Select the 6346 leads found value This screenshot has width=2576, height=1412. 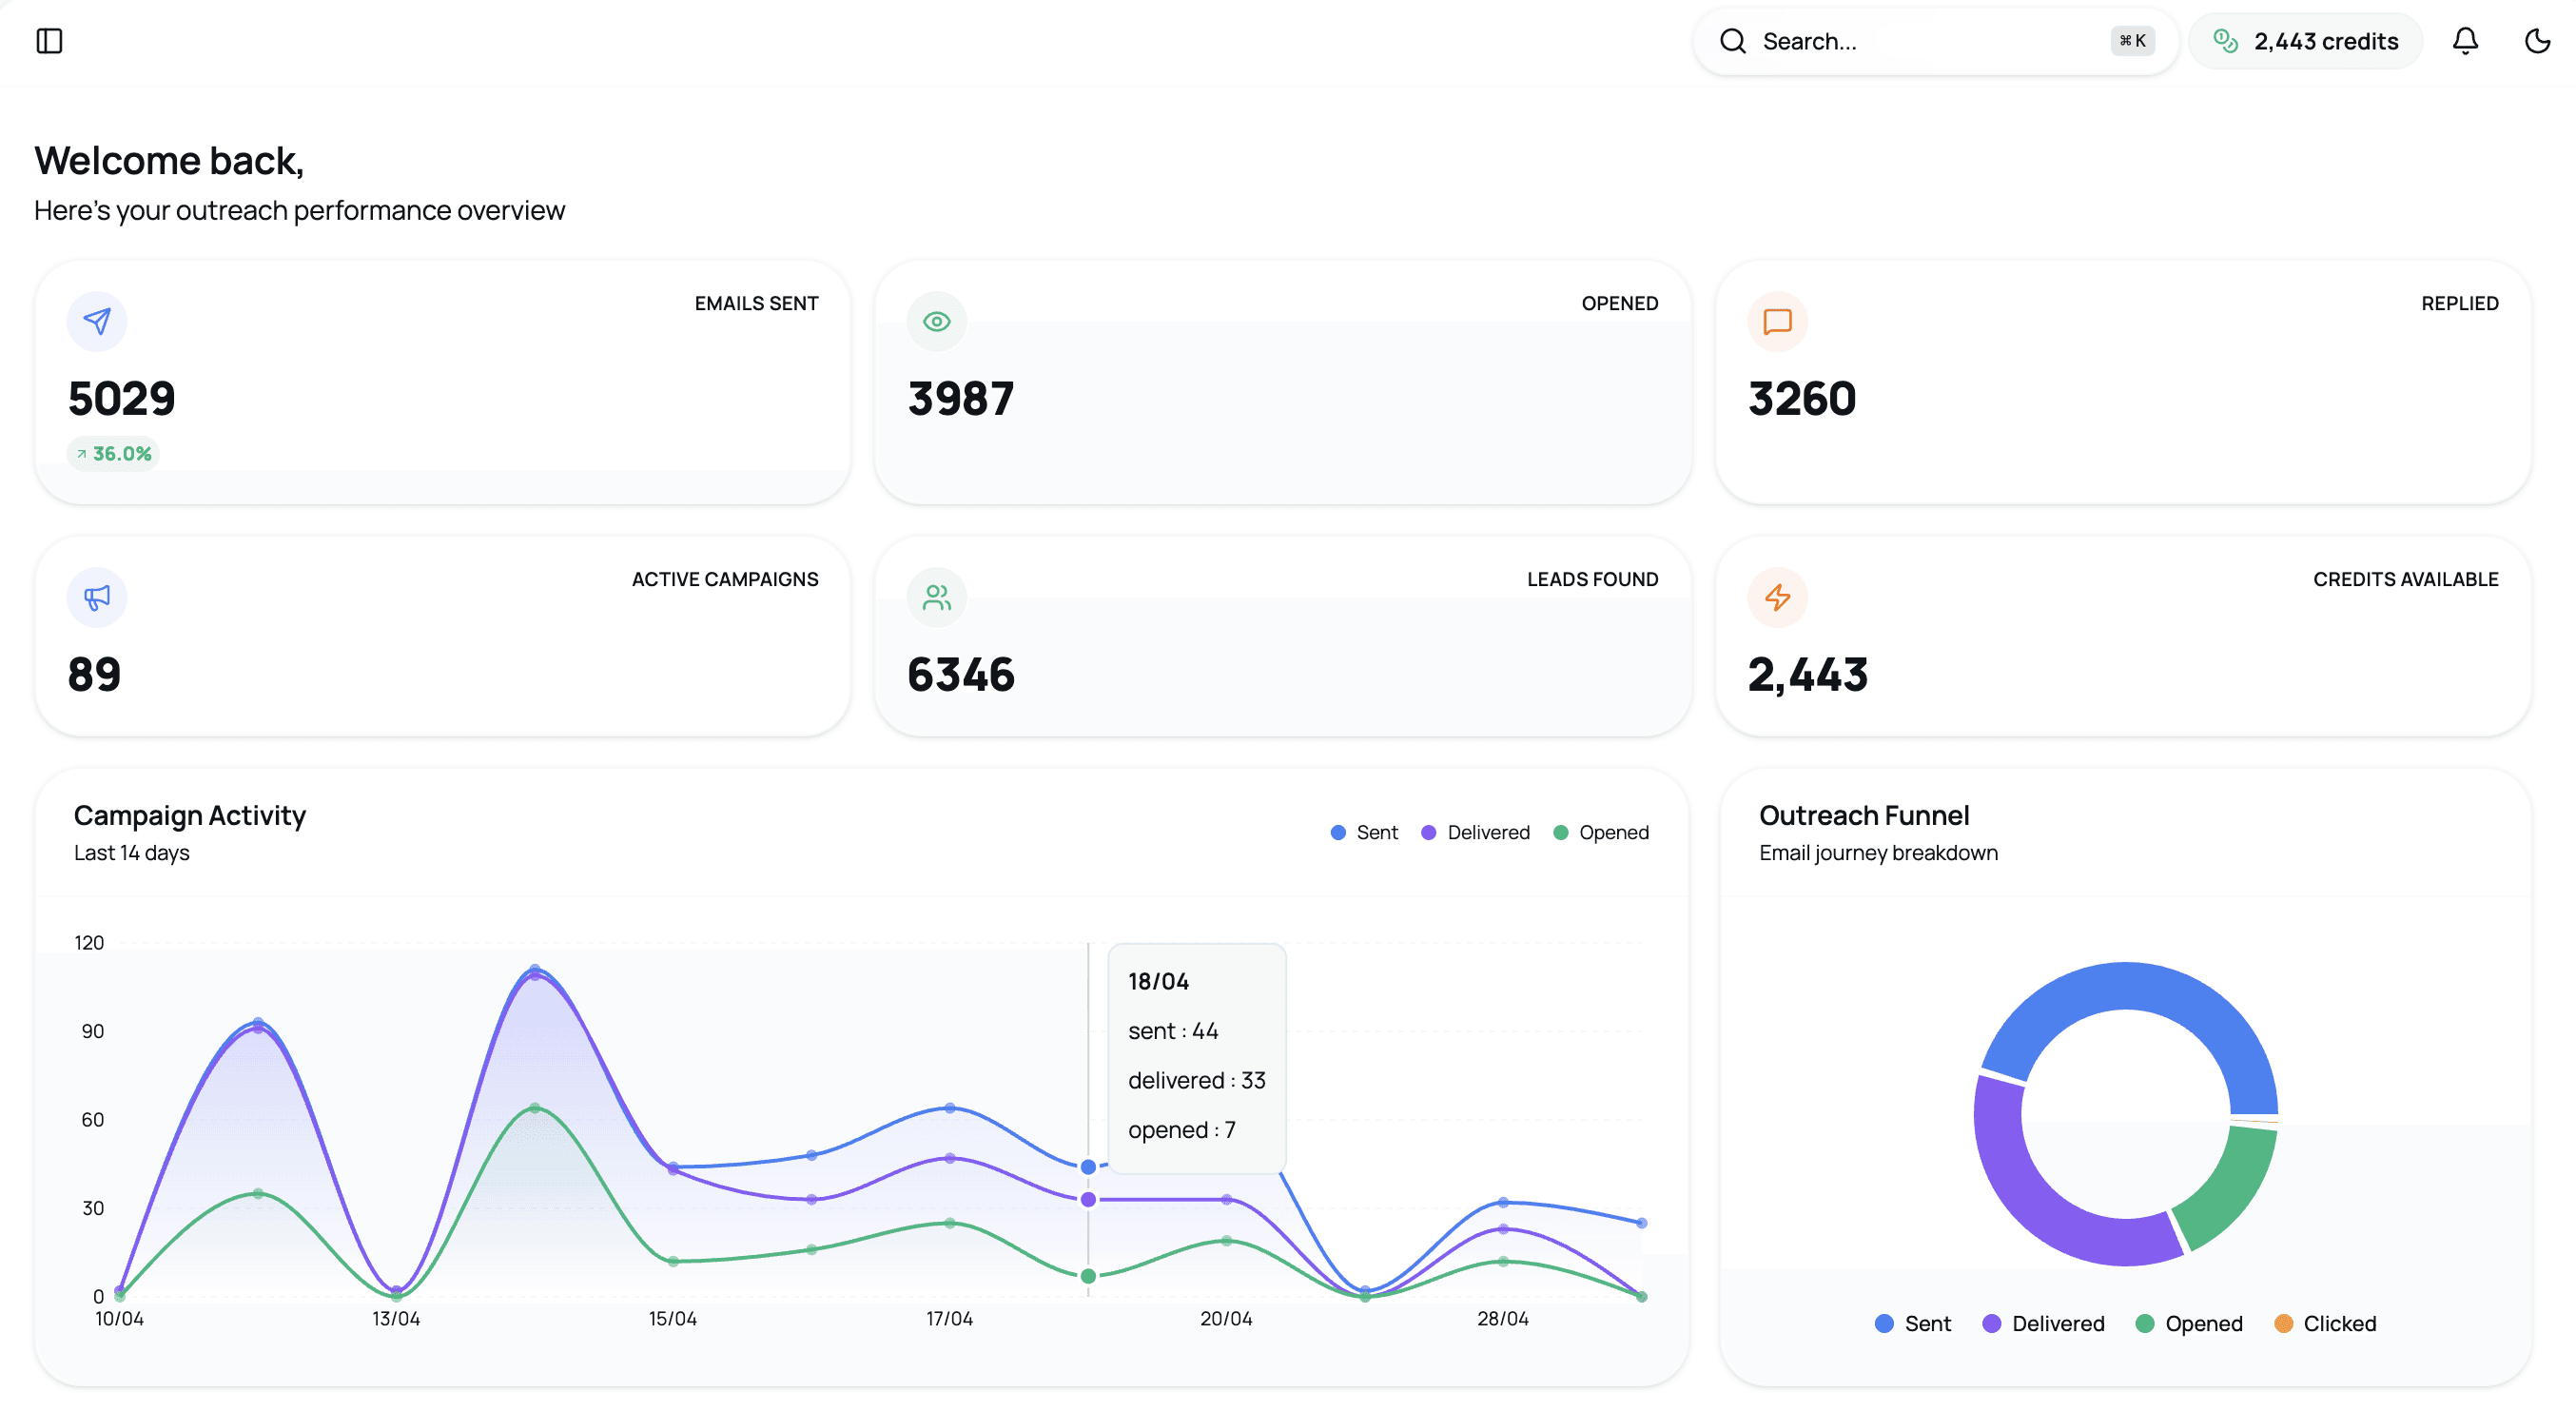[x=961, y=674]
